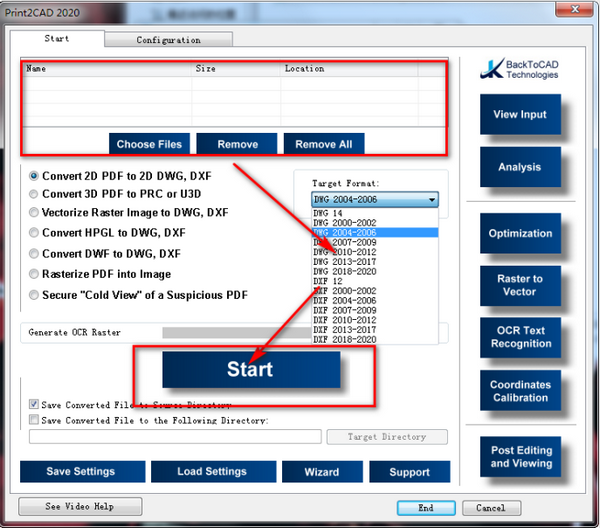Click the big Start conversion button
This screenshot has width=600, height=528.
click(251, 370)
